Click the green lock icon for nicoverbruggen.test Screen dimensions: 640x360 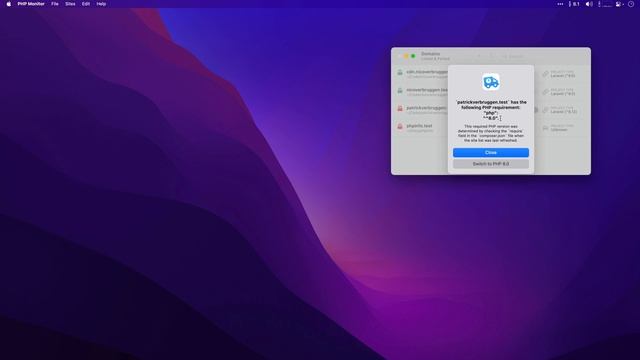400,91
